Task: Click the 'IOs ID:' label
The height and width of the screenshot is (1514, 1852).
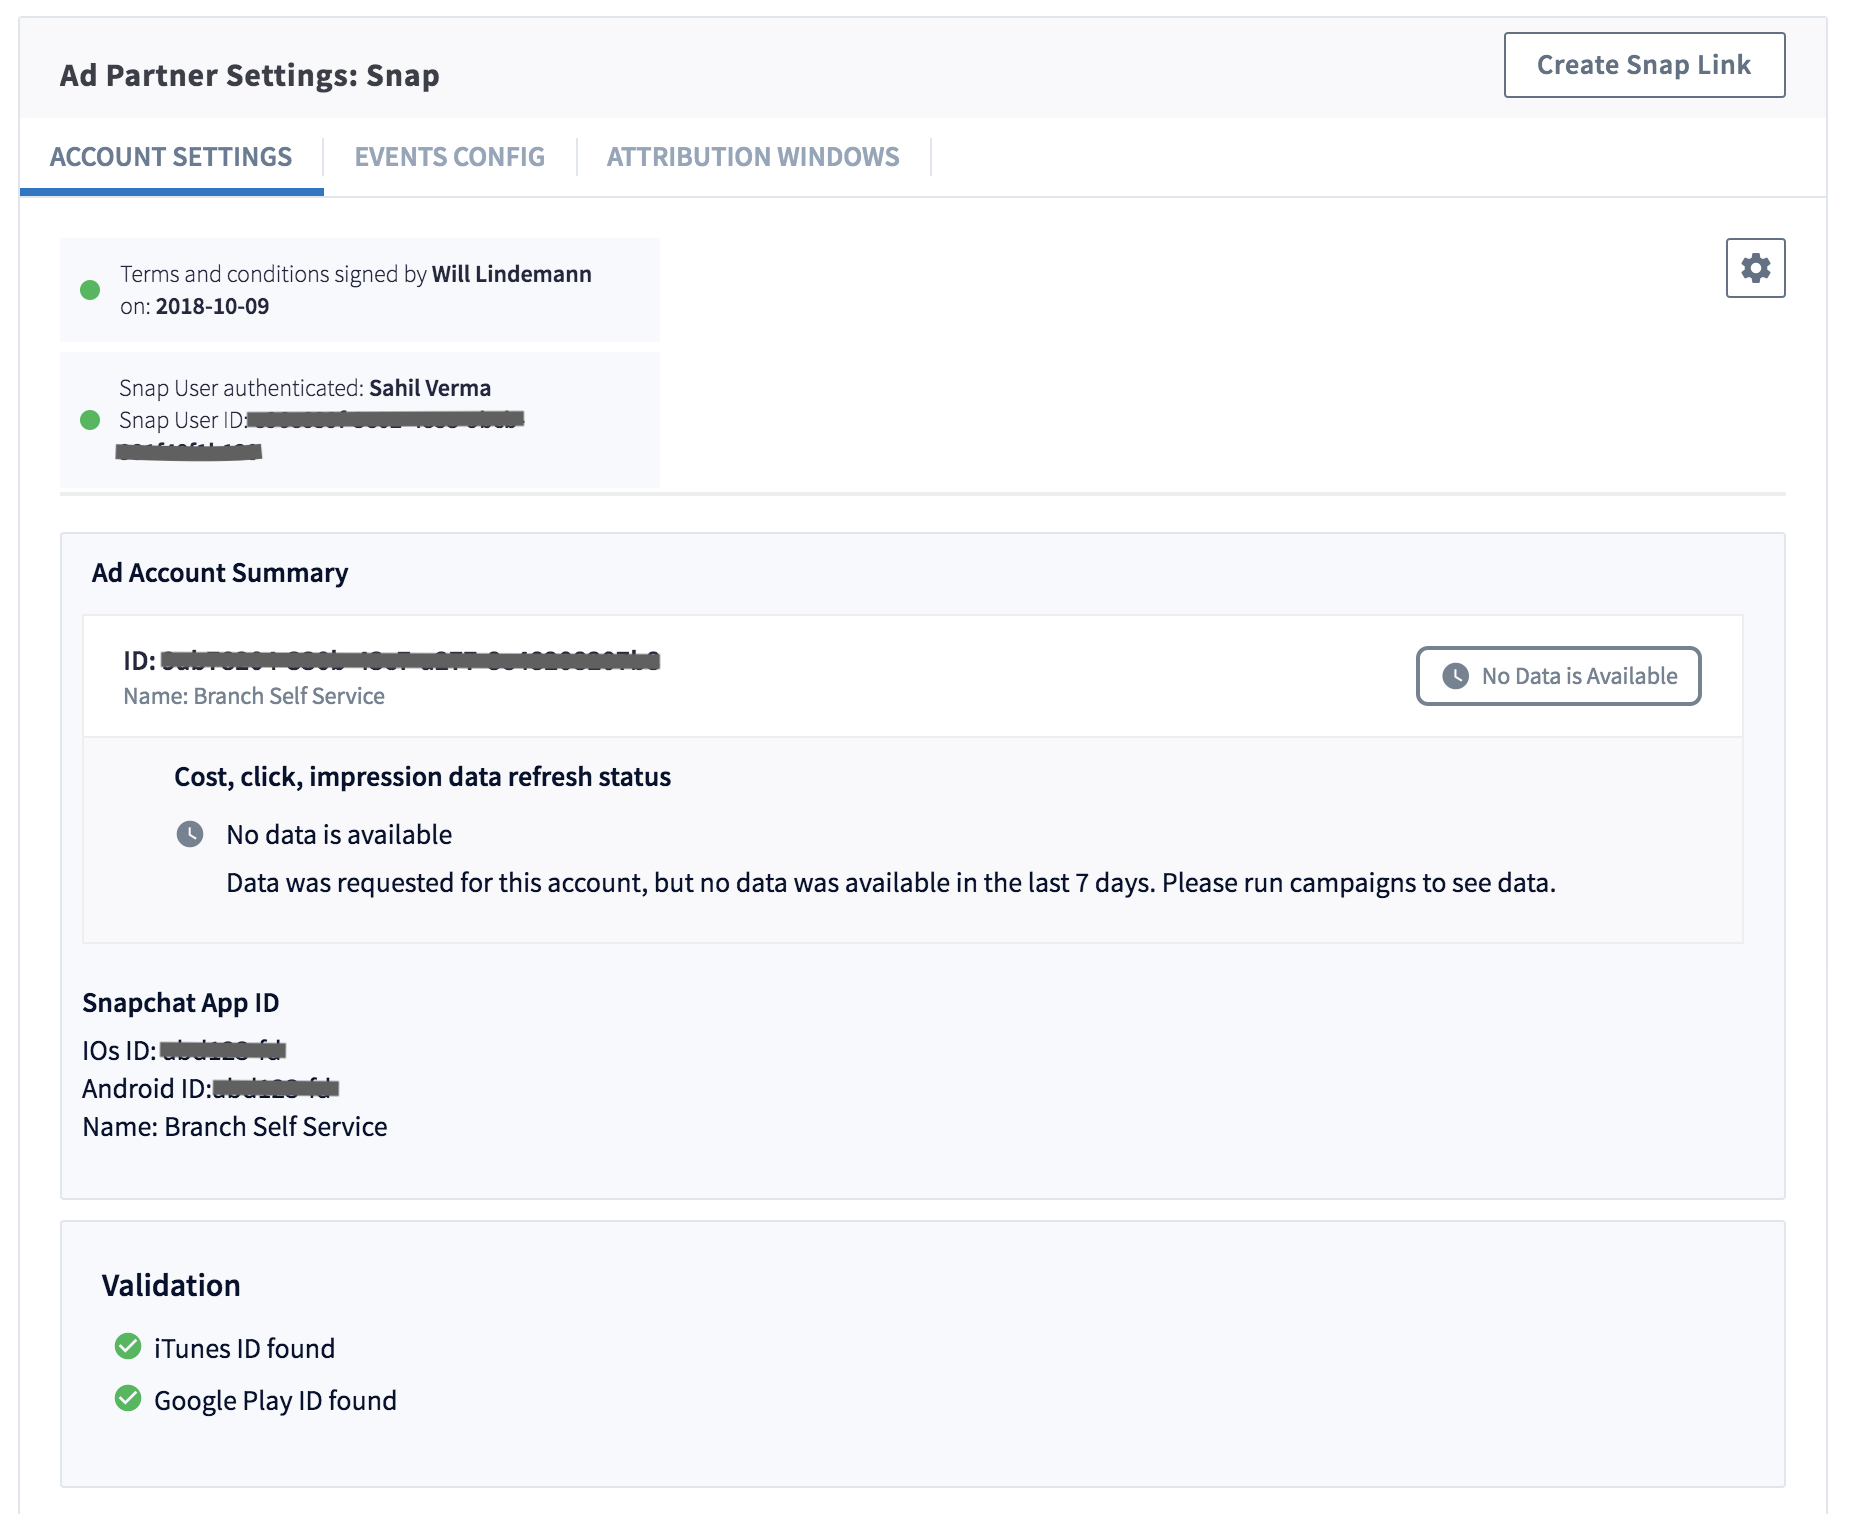Action: [119, 1051]
